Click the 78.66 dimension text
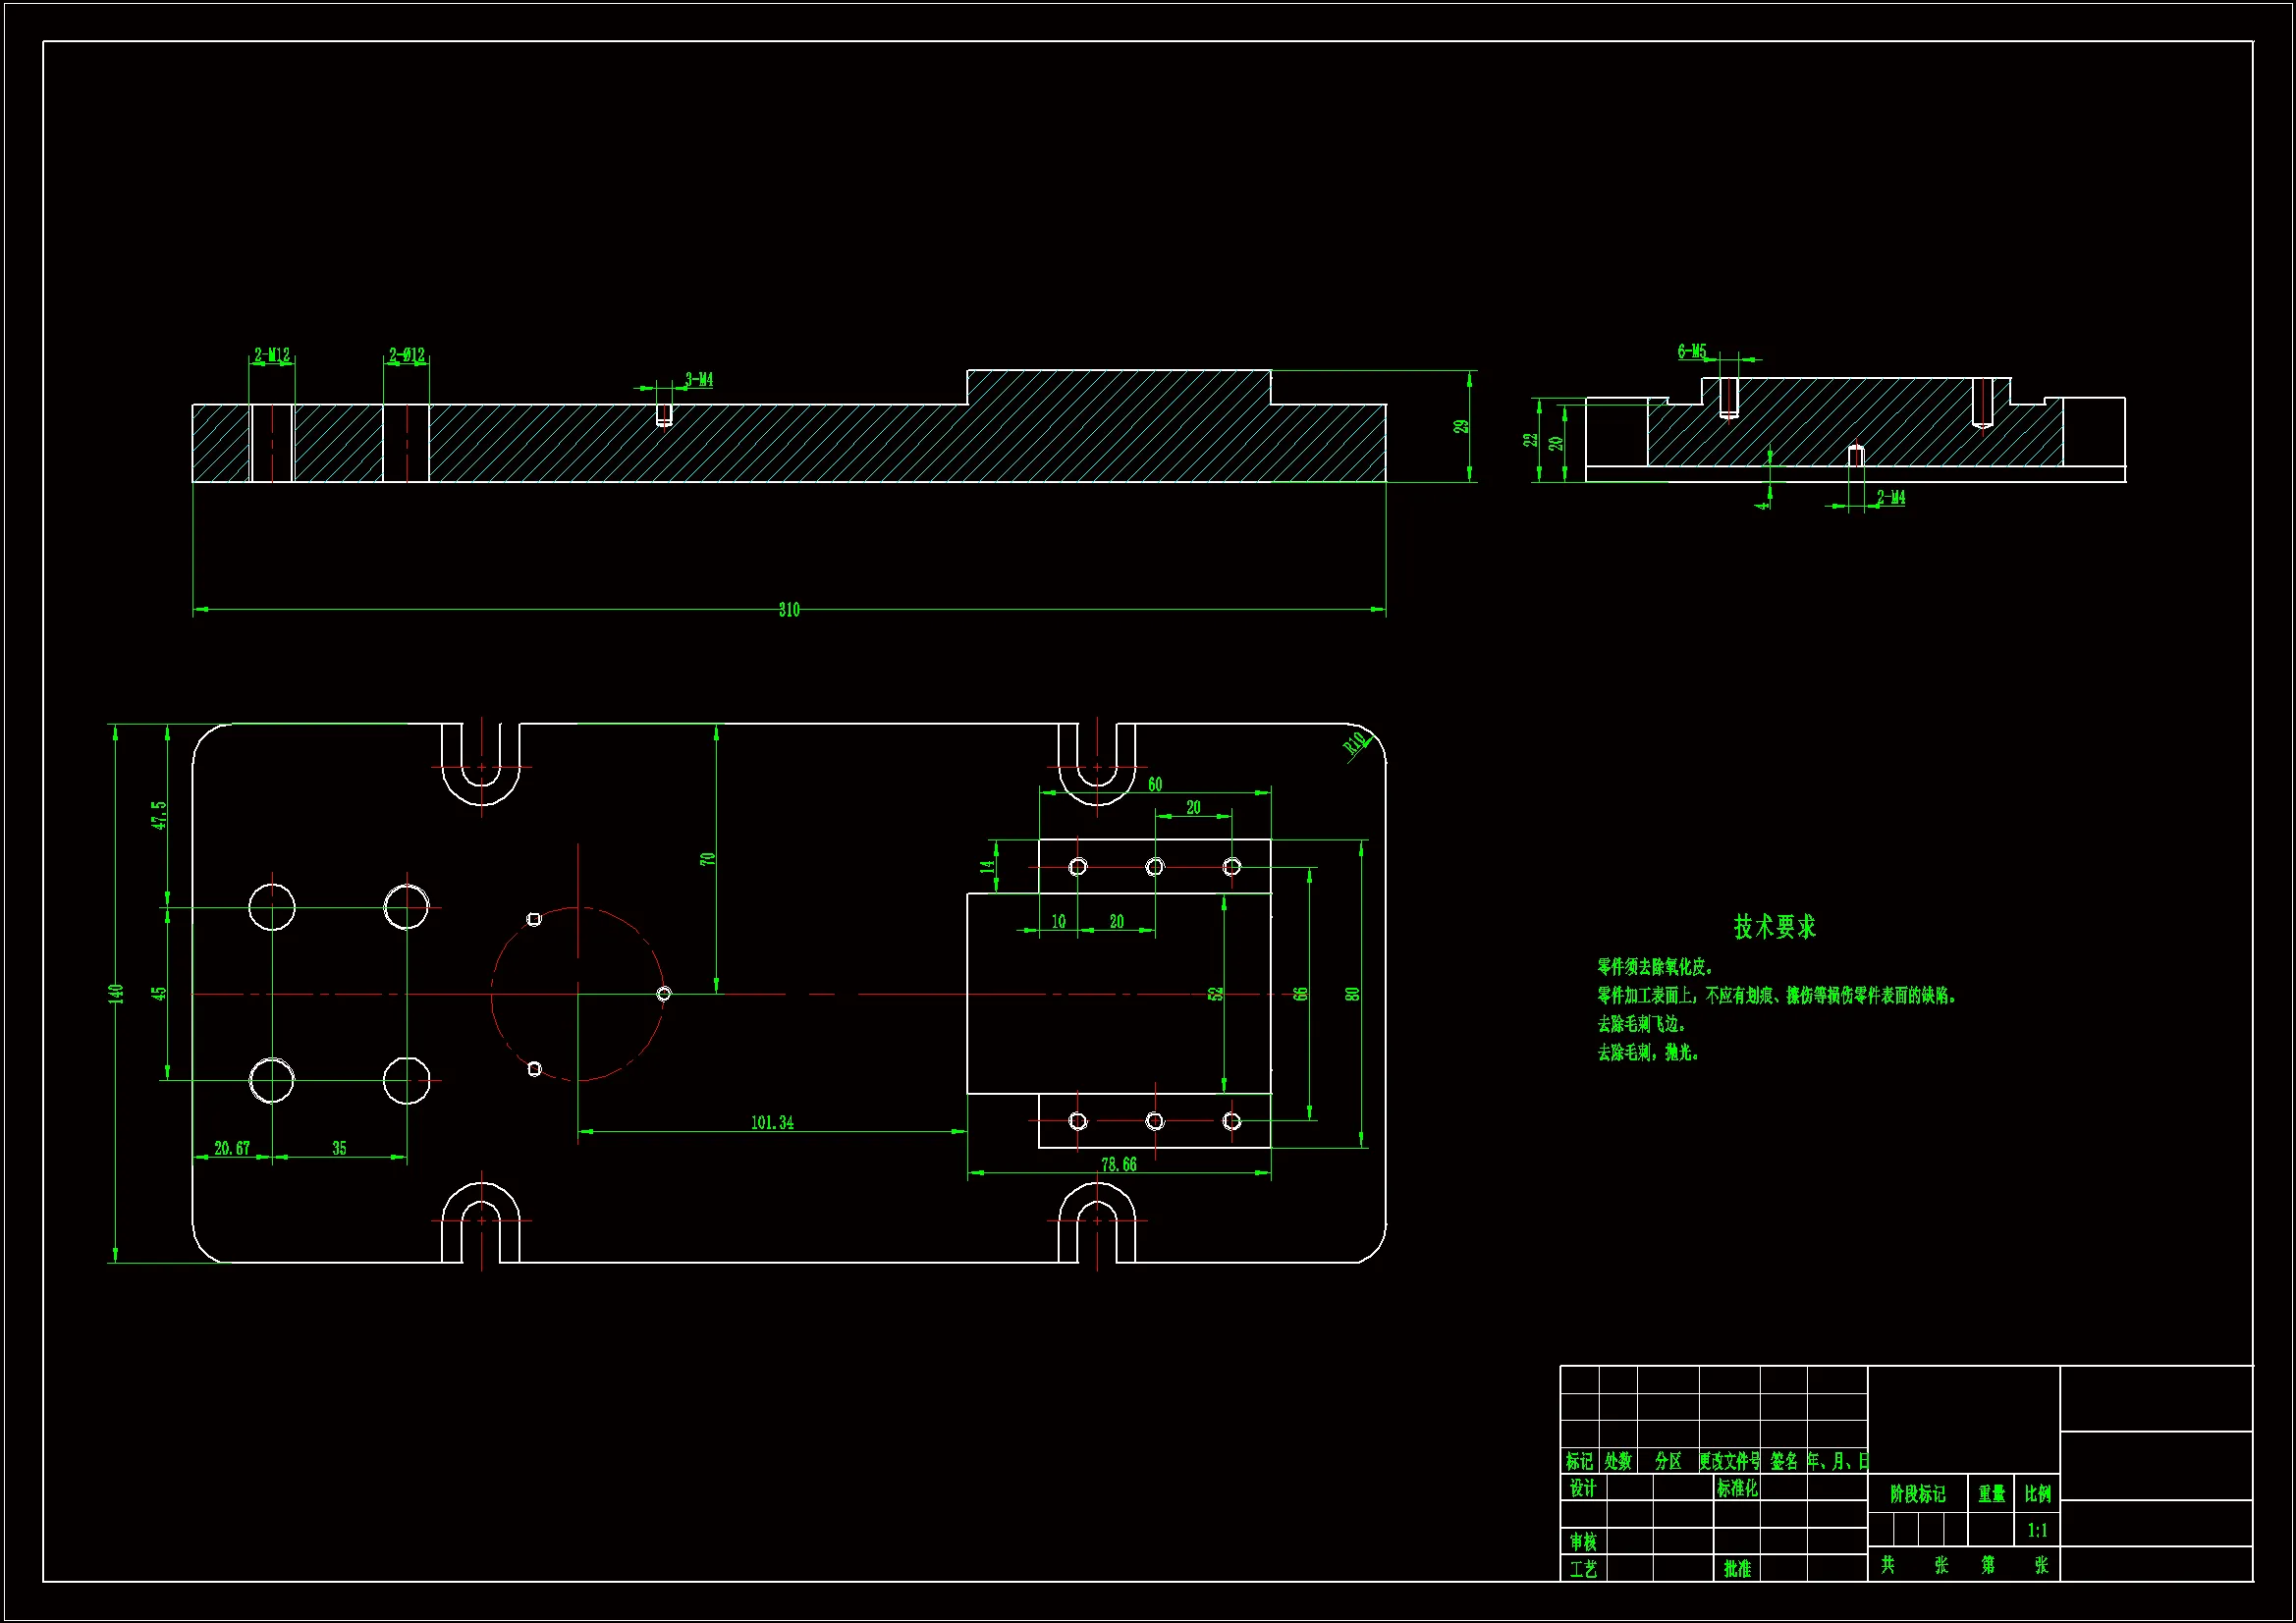 click(x=1118, y=1165)
